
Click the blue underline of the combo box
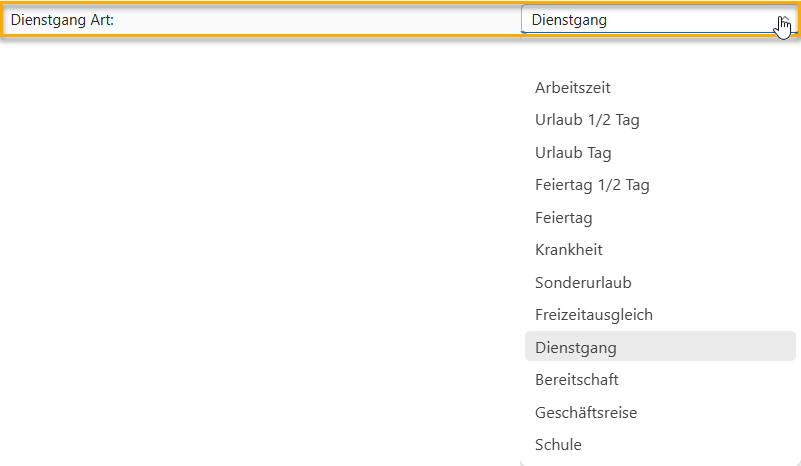coord(650,33)
